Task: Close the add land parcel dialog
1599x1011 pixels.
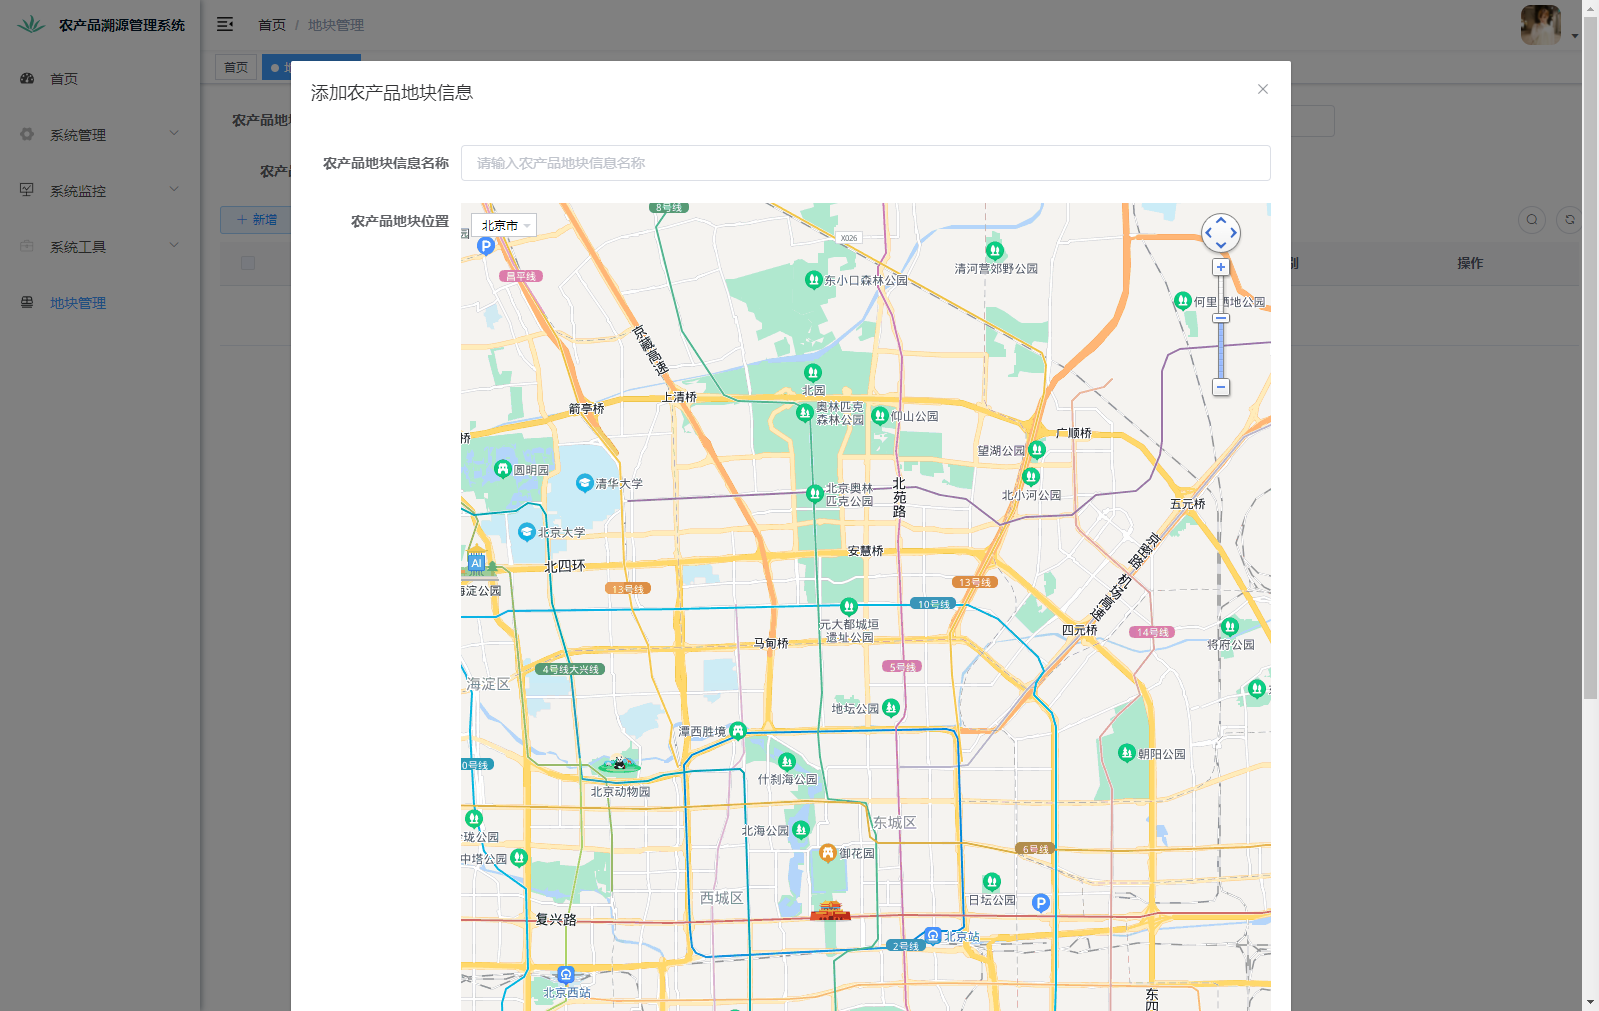Action: tap(1263, 89)
